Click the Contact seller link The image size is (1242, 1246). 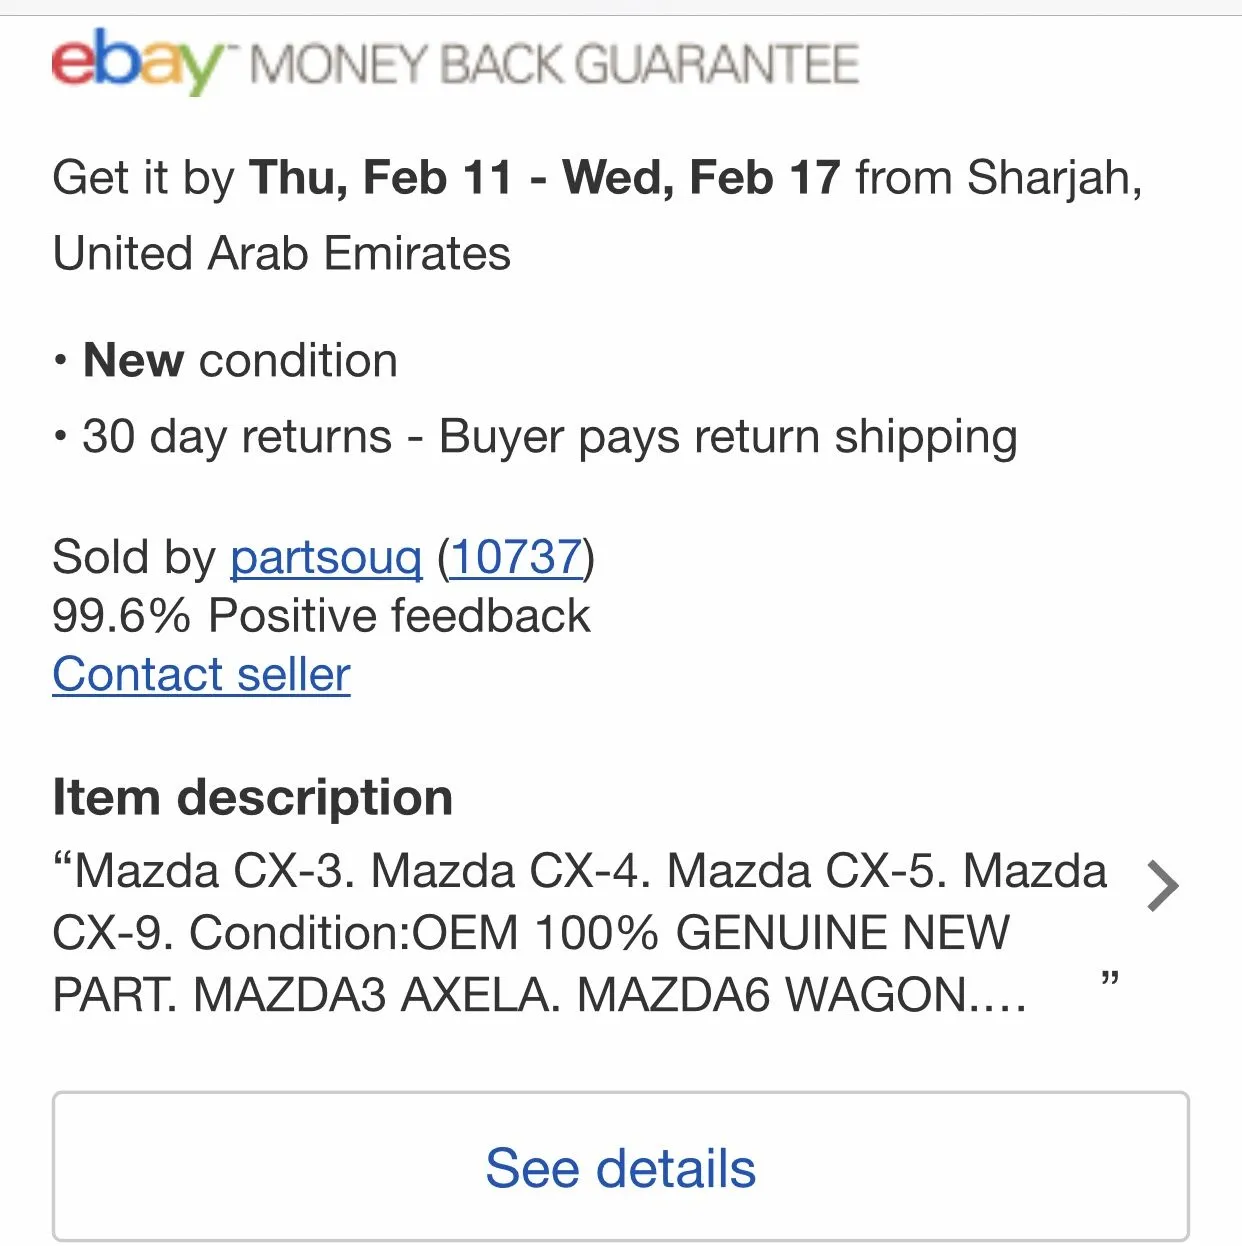pyautogui.click(x=201, y=674)
